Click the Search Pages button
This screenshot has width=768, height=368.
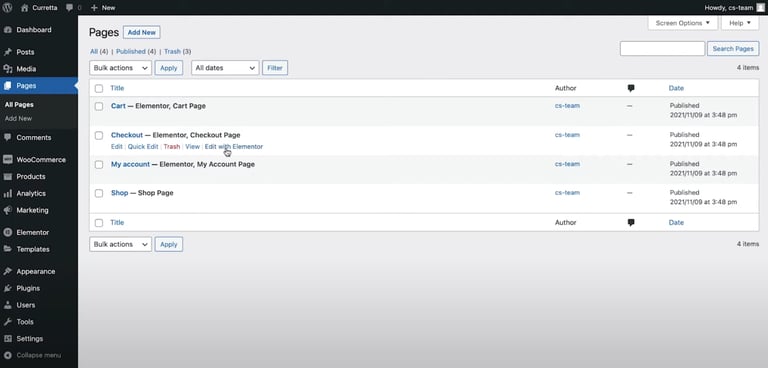(733, 49)
